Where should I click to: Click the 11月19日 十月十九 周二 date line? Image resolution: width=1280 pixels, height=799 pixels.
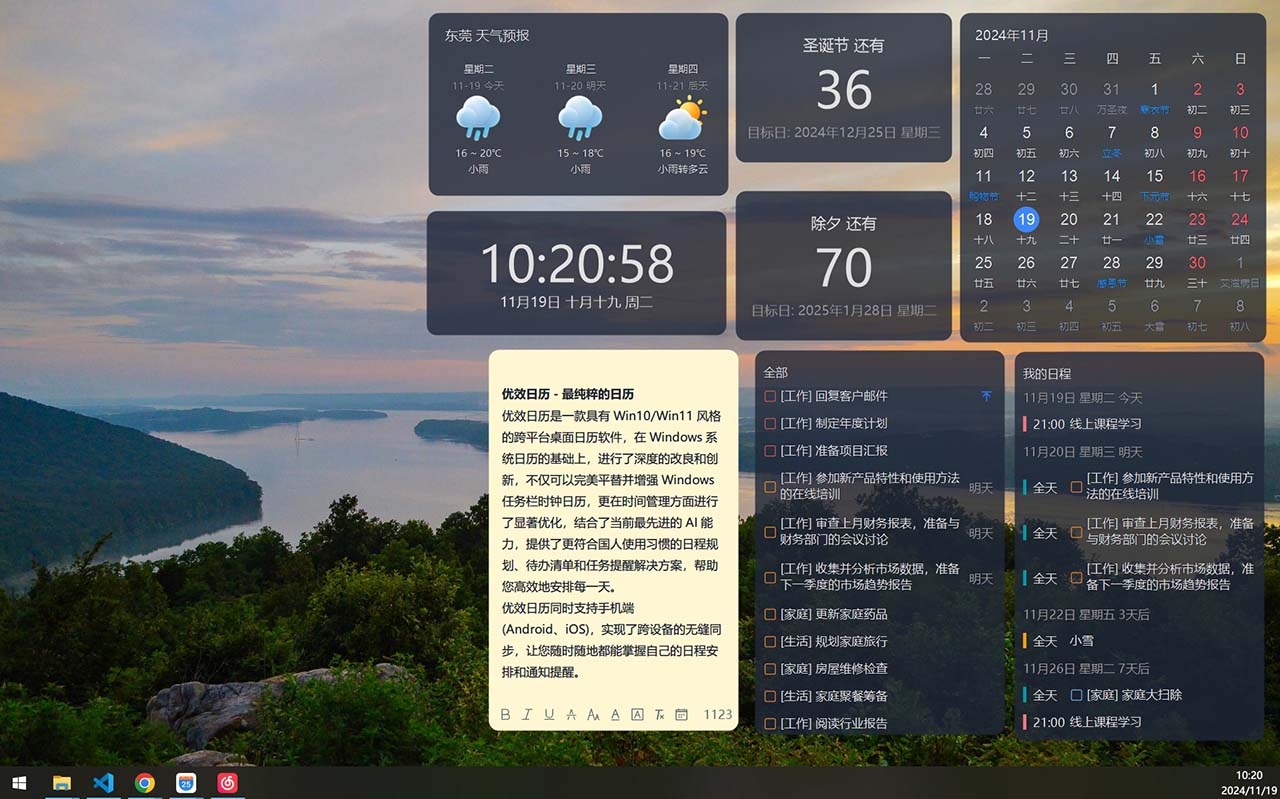coord(577,302)
